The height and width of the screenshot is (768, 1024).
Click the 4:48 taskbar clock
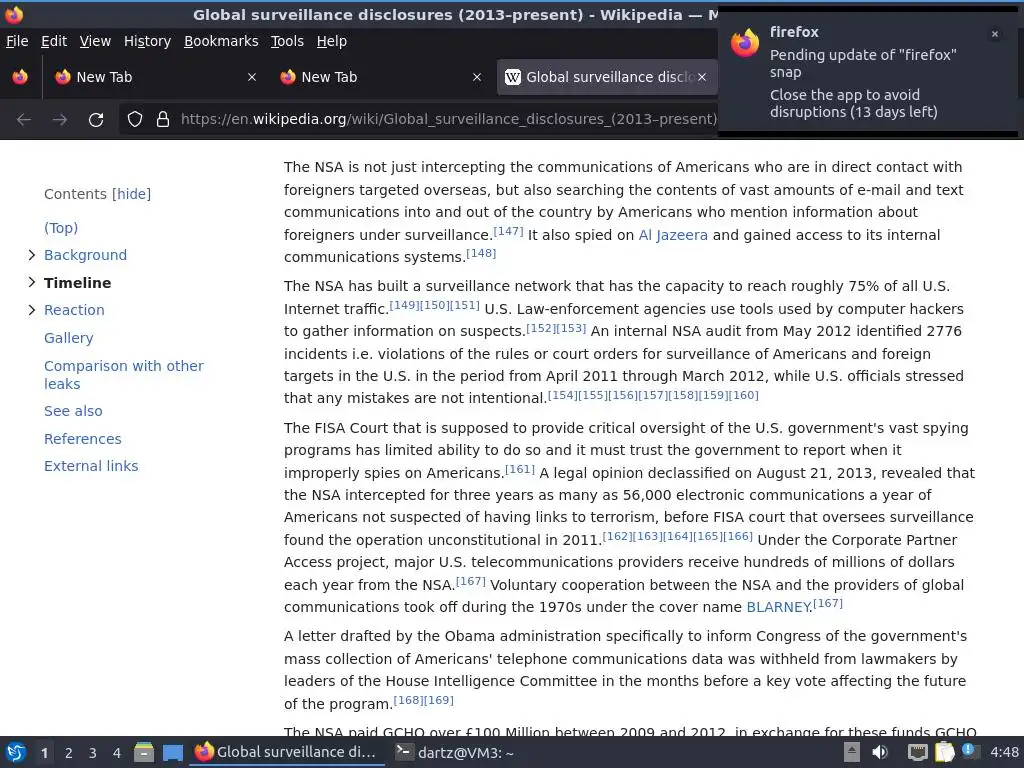[1004, 752]
